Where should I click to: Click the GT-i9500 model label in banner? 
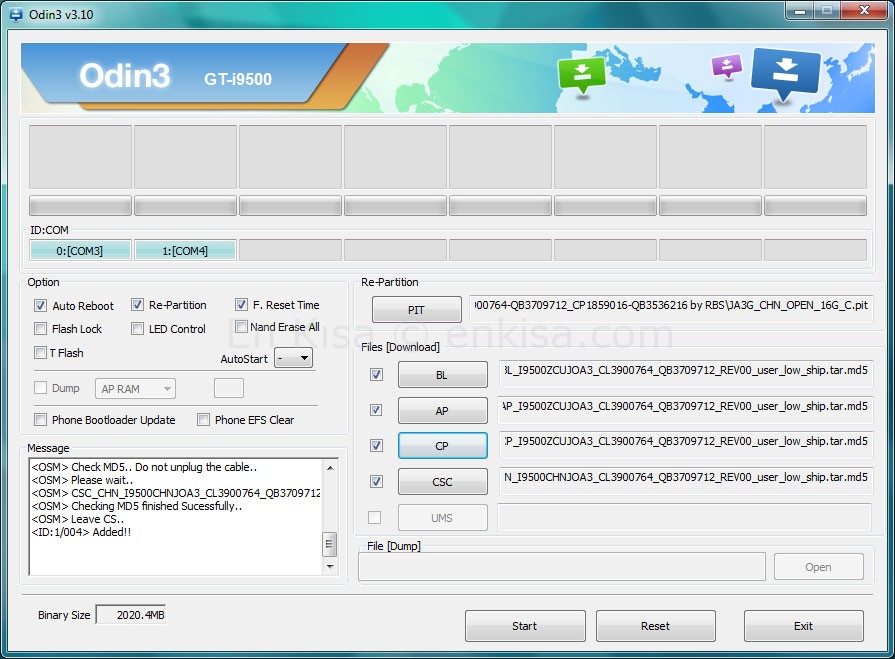pyautogui.click(x=238, y=79)
